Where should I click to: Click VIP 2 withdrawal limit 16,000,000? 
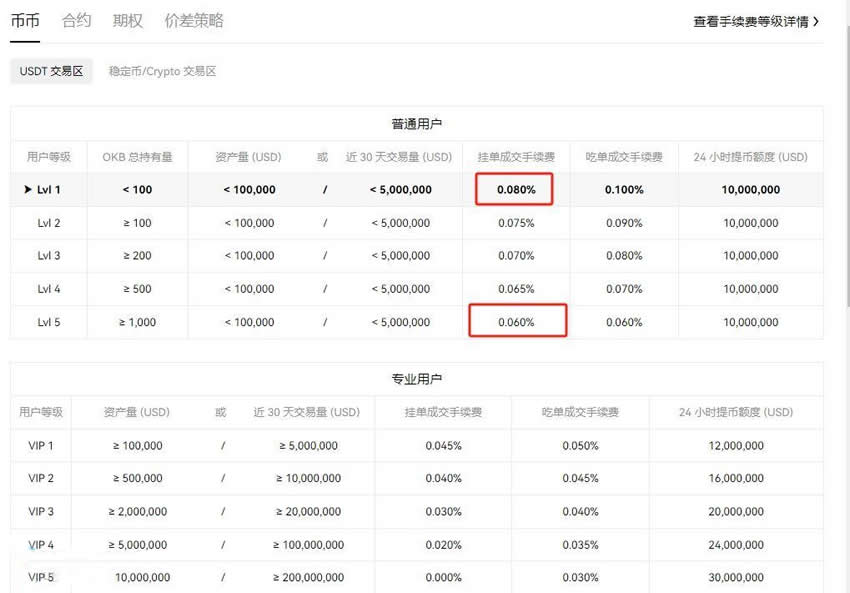click(x=735, y=479)
